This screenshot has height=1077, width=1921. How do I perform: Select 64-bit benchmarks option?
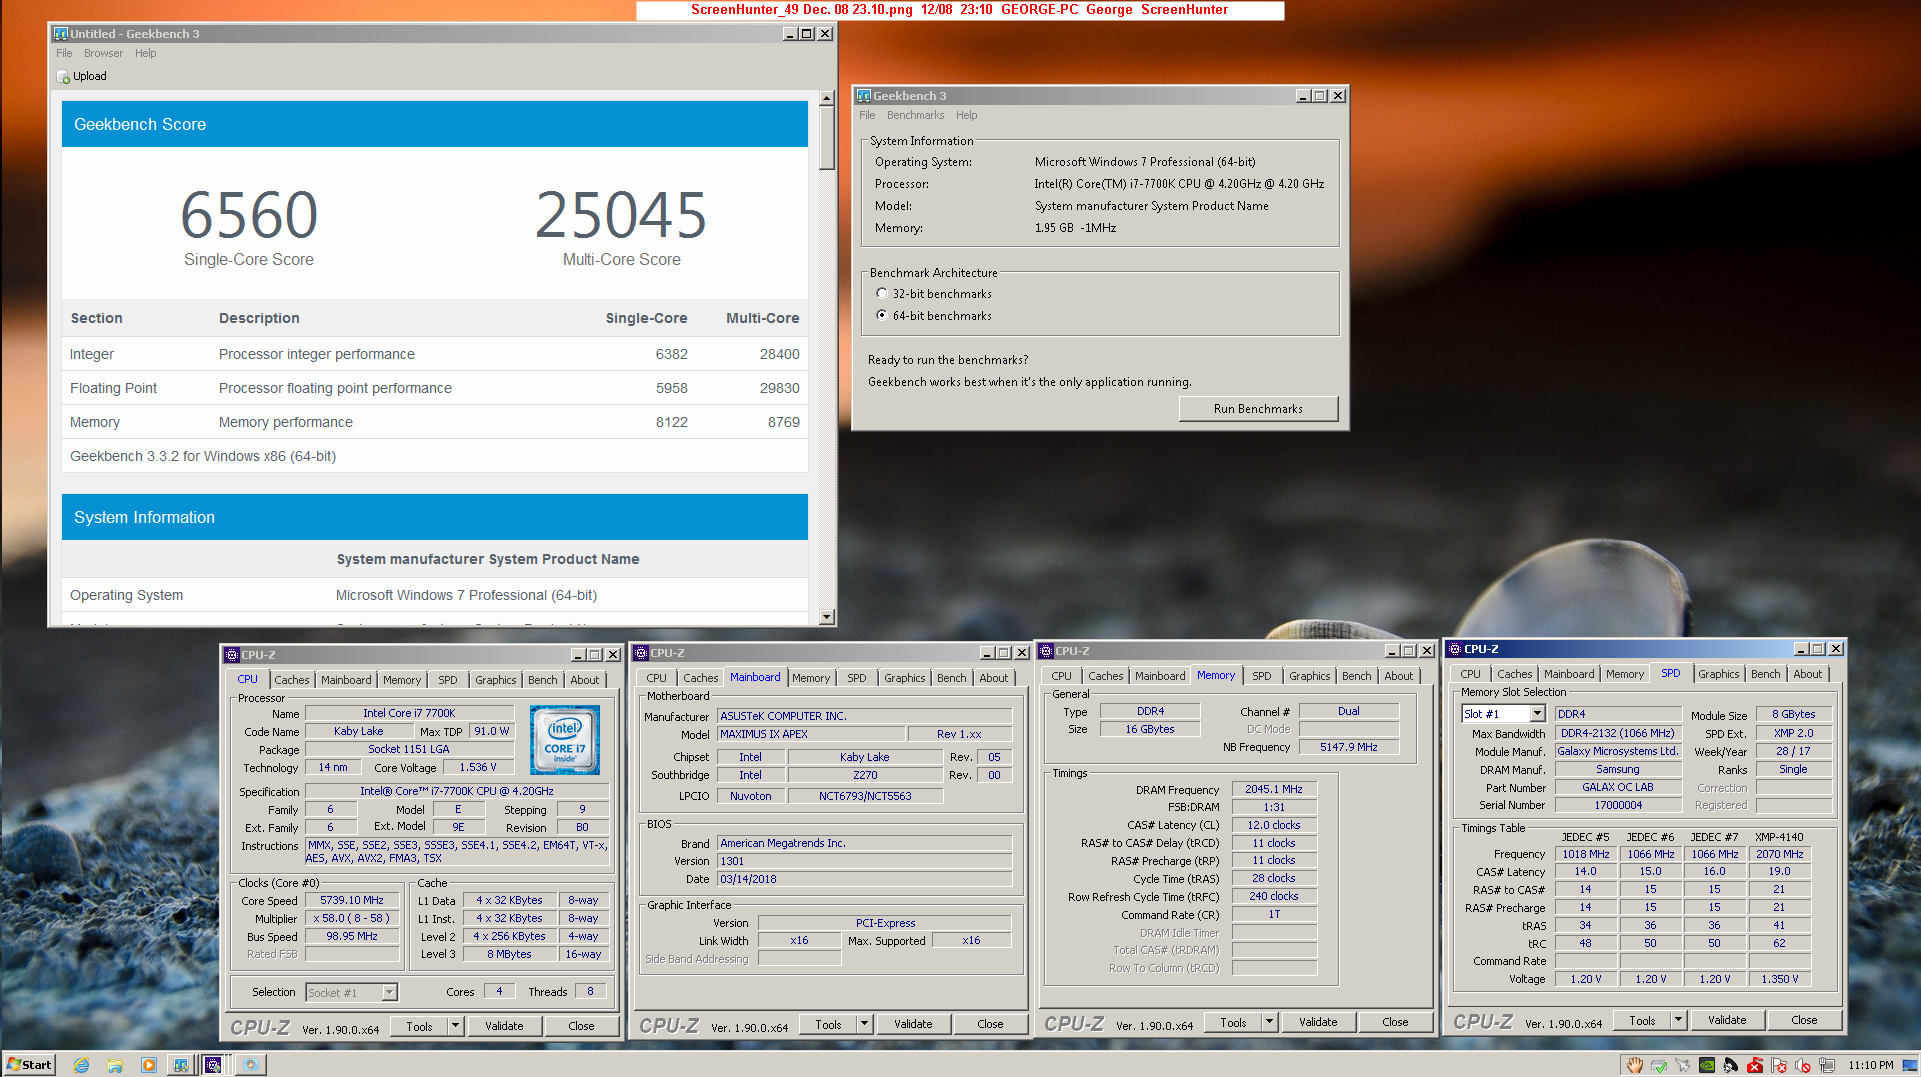point(881,316)
